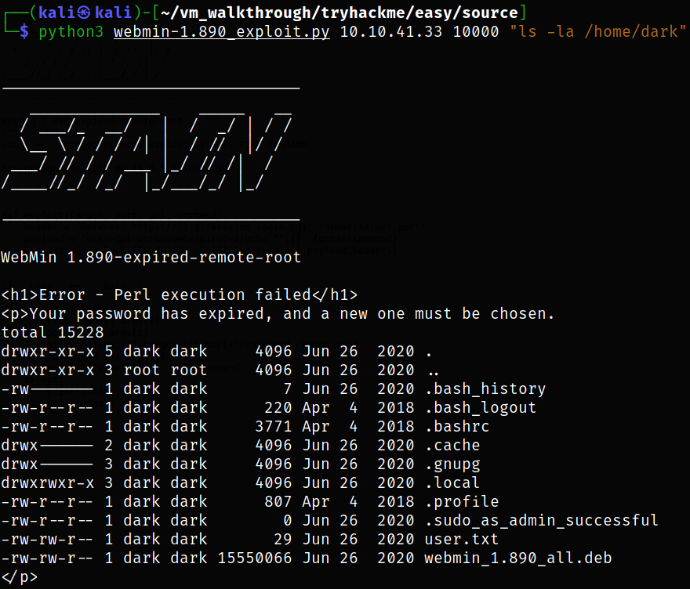Click the closing </p> tag line
The height and width of the screenshot is (589, 690).
tap(19, 577)
